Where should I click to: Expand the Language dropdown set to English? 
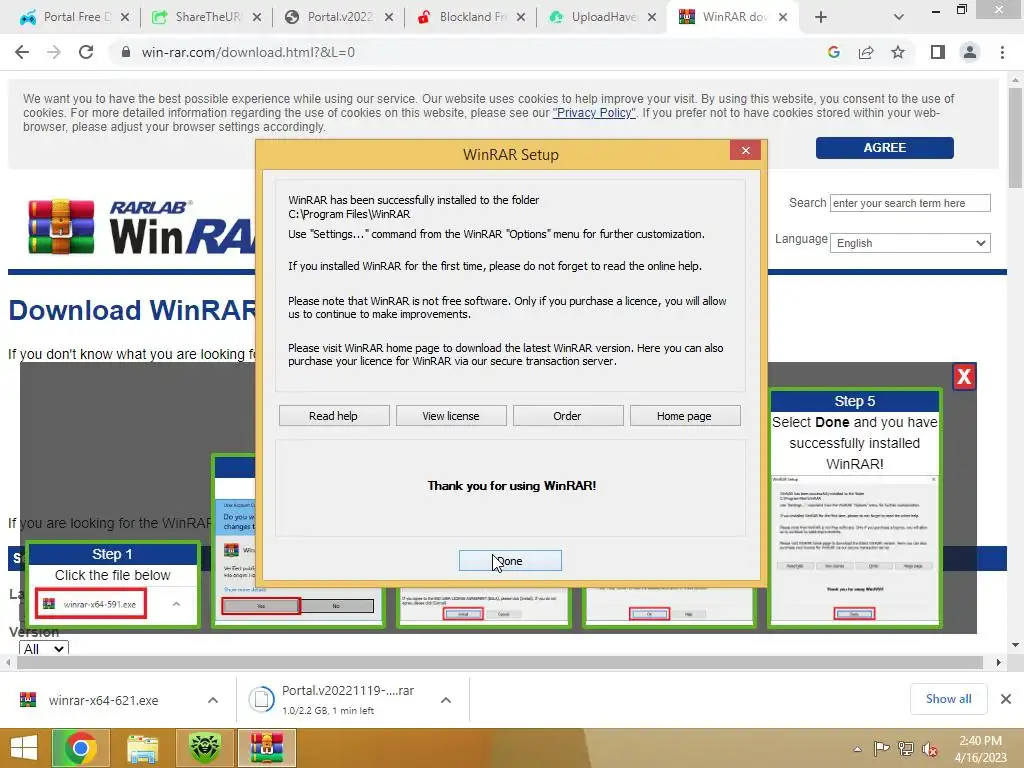(910, 243)
